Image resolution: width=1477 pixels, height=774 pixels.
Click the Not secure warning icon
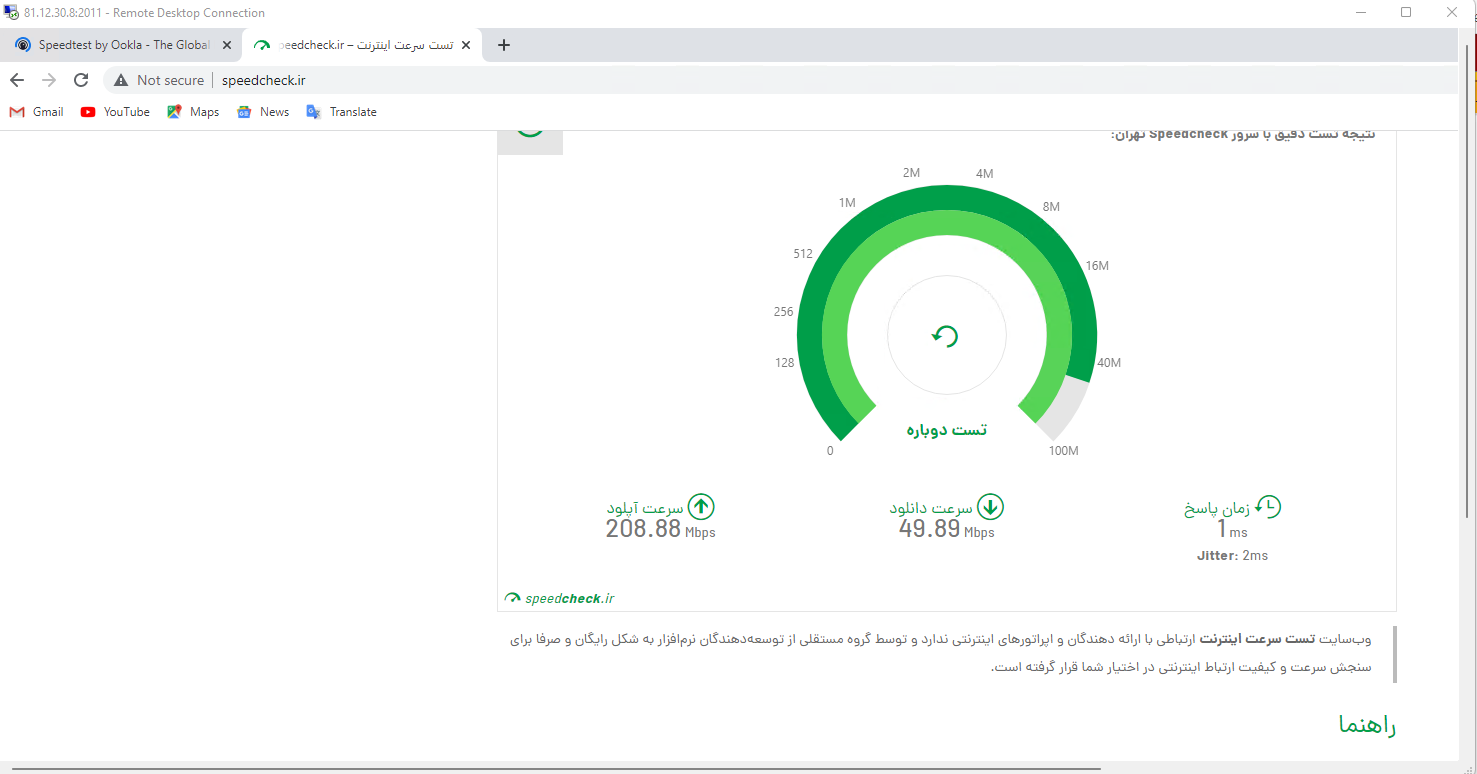(121, 80)
